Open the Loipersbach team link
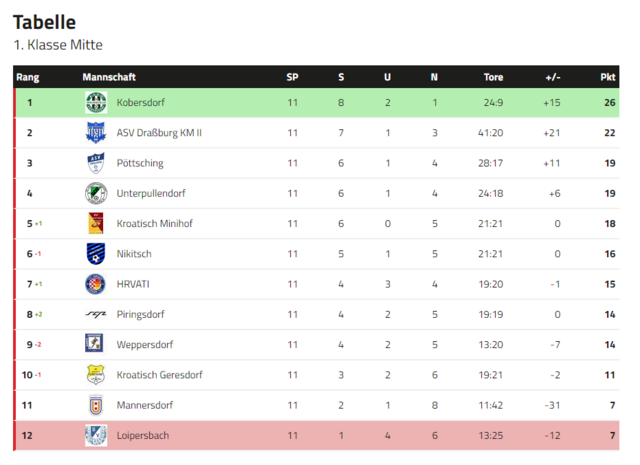Viewport: 640px width, 465px height. pyautogui.click(x=143, y=435)
